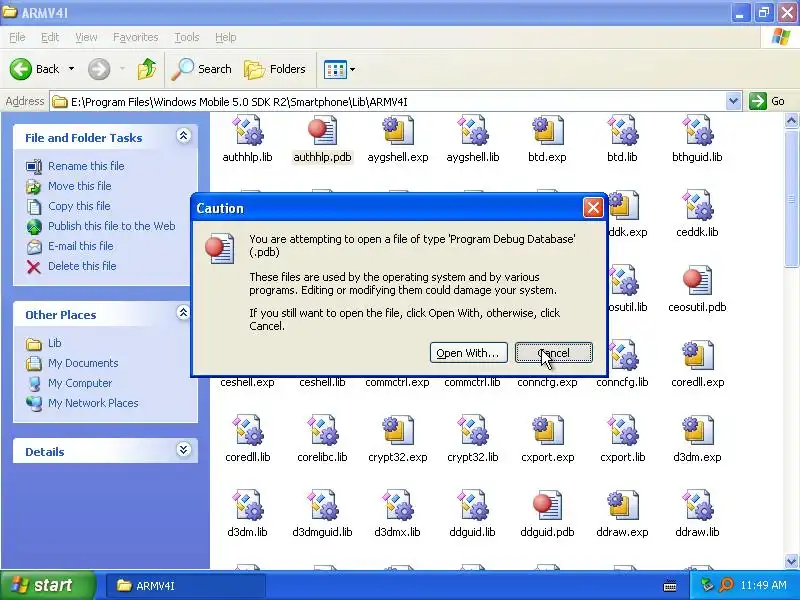
Task: Select the authhlp.pdb file icon
Action: (x=322, y=131)
